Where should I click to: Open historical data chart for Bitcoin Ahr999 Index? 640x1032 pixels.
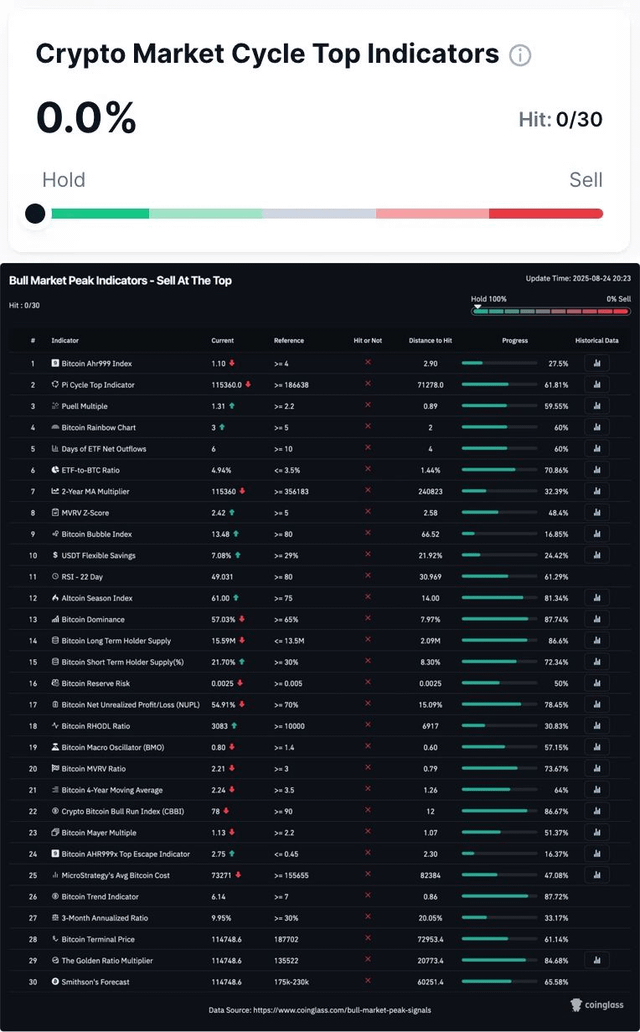coord(597,363)
